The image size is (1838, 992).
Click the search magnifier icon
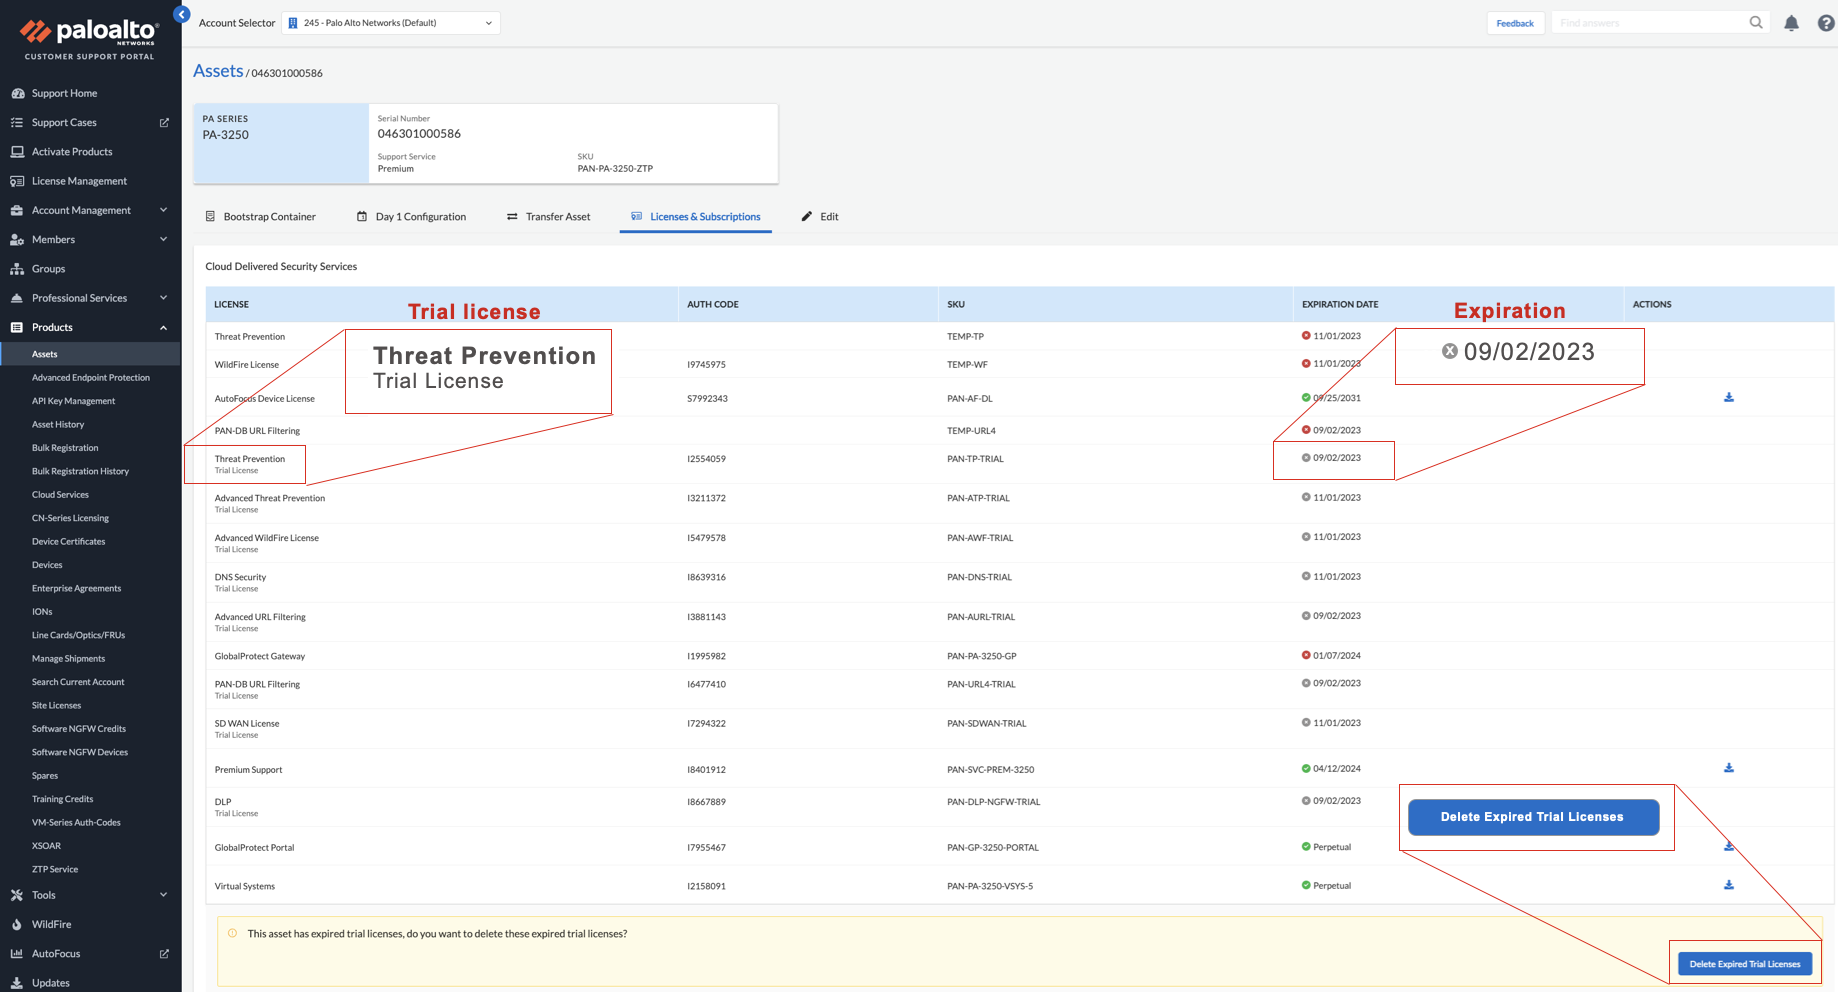(x=1755, y=23)
